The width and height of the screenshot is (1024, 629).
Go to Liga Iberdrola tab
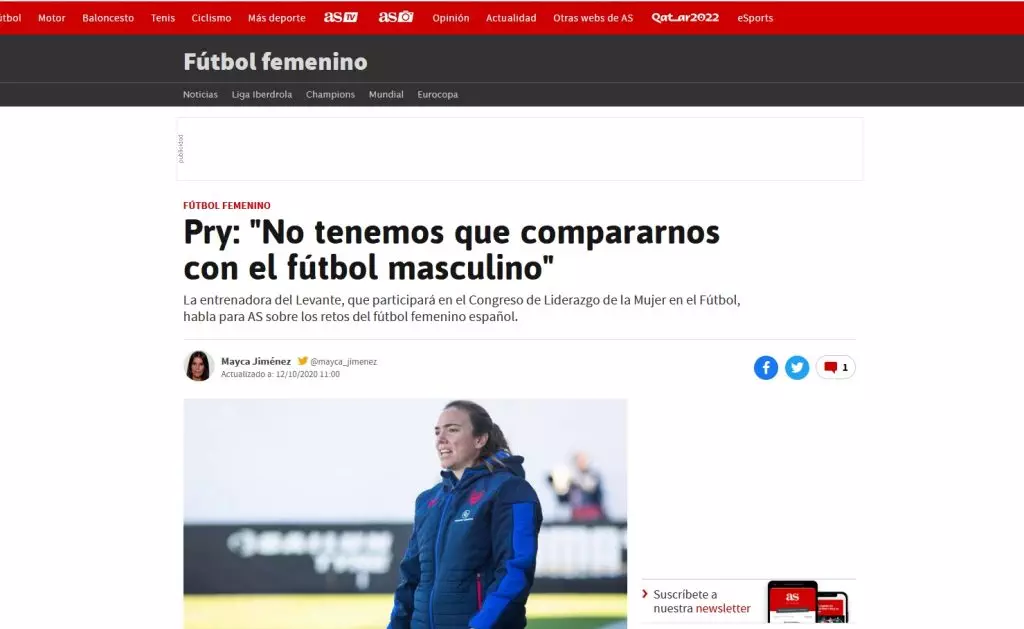[262, 95]
